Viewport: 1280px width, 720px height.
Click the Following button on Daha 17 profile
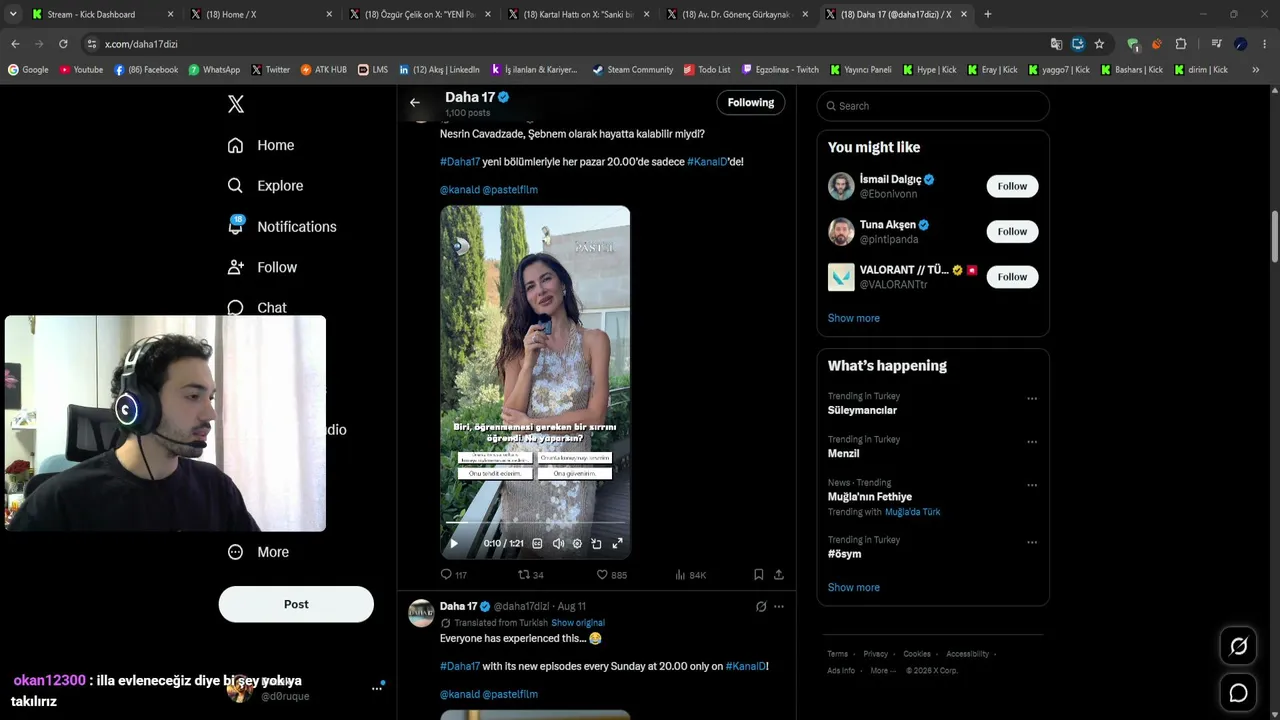[751, 103]
